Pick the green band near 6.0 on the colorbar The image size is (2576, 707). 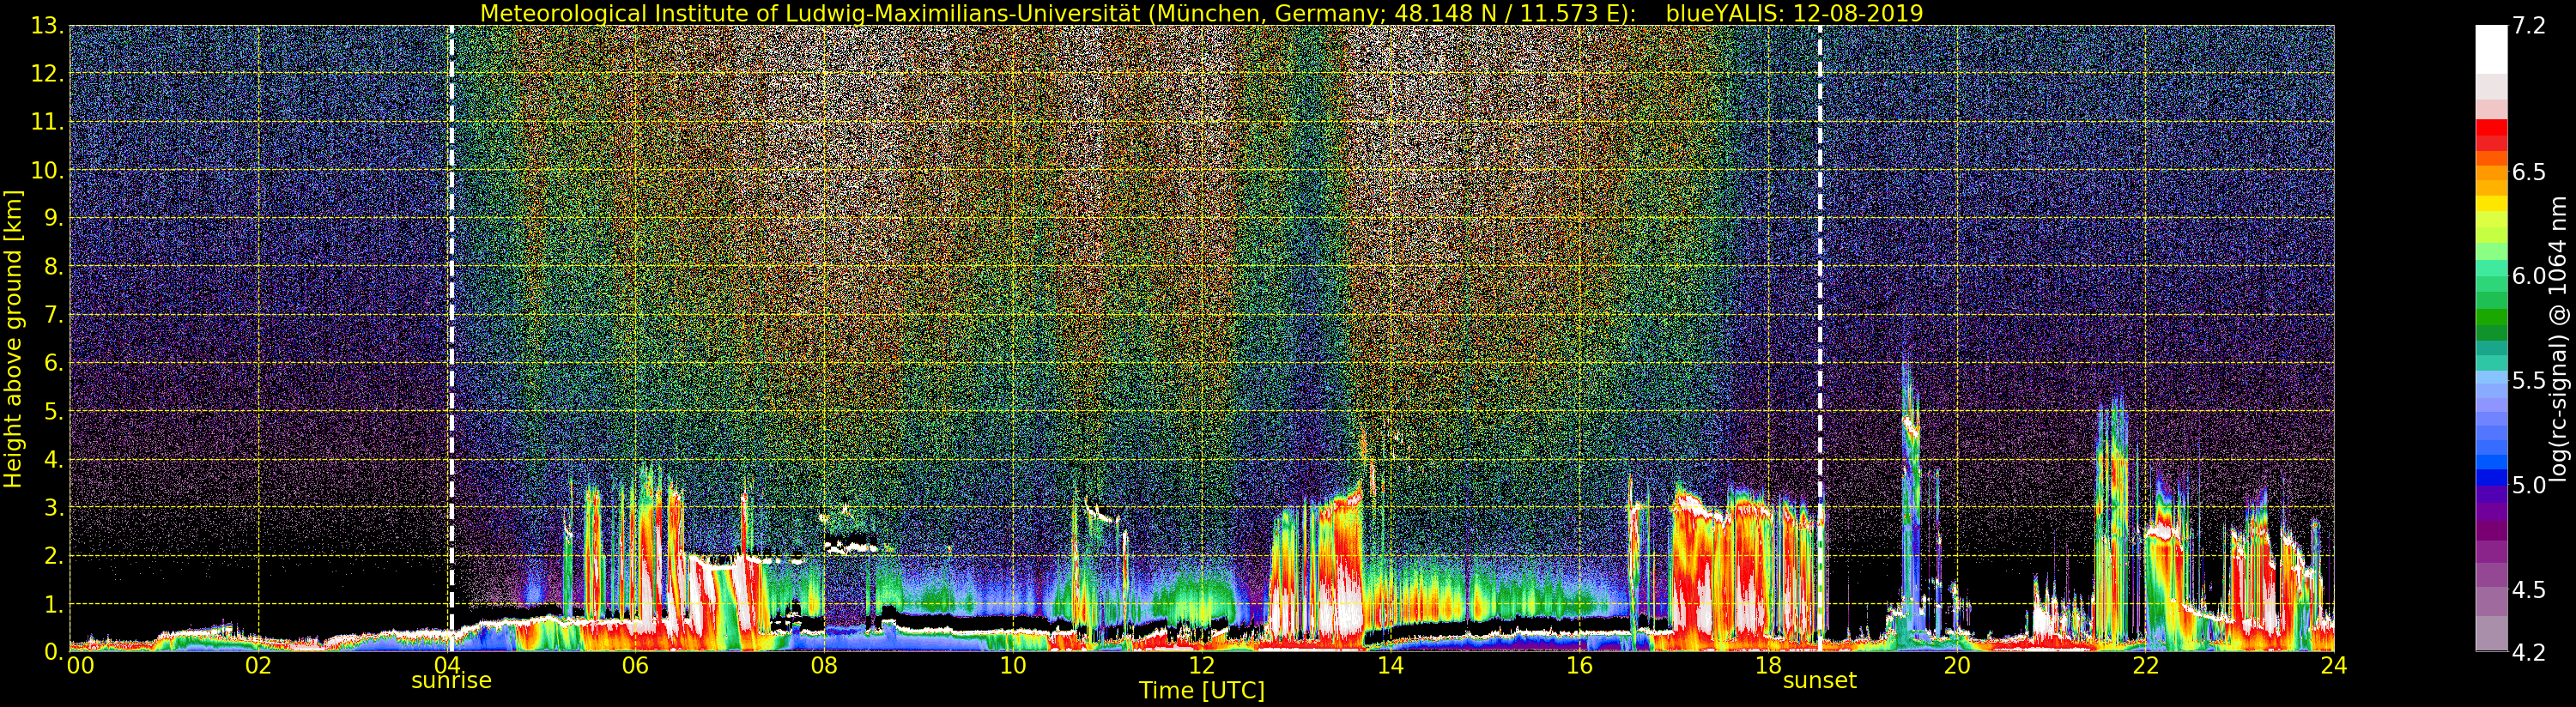tap(2491, 285)
